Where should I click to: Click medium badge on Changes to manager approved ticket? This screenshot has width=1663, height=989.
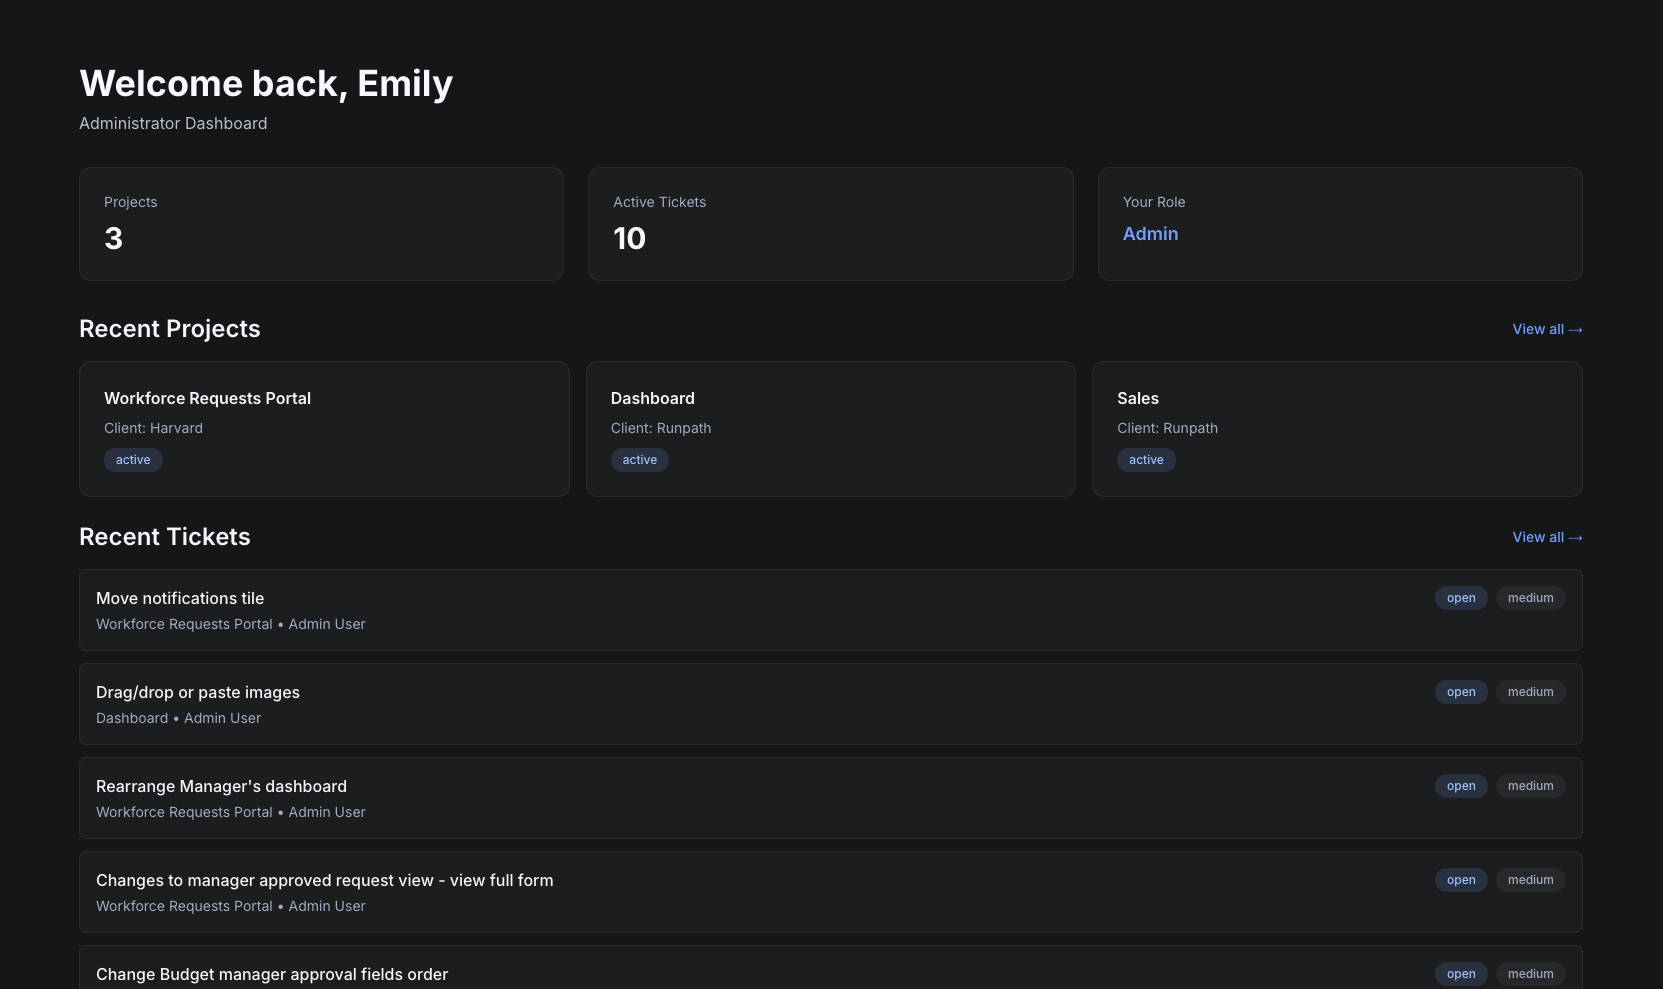(1531, 880)
